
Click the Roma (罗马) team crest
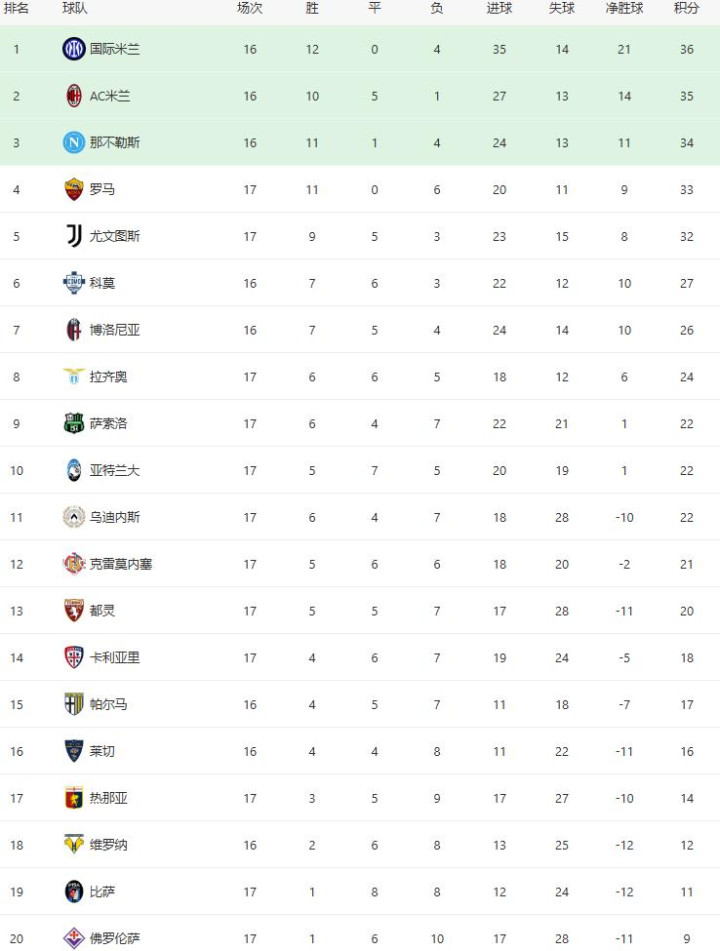(74, 189)
